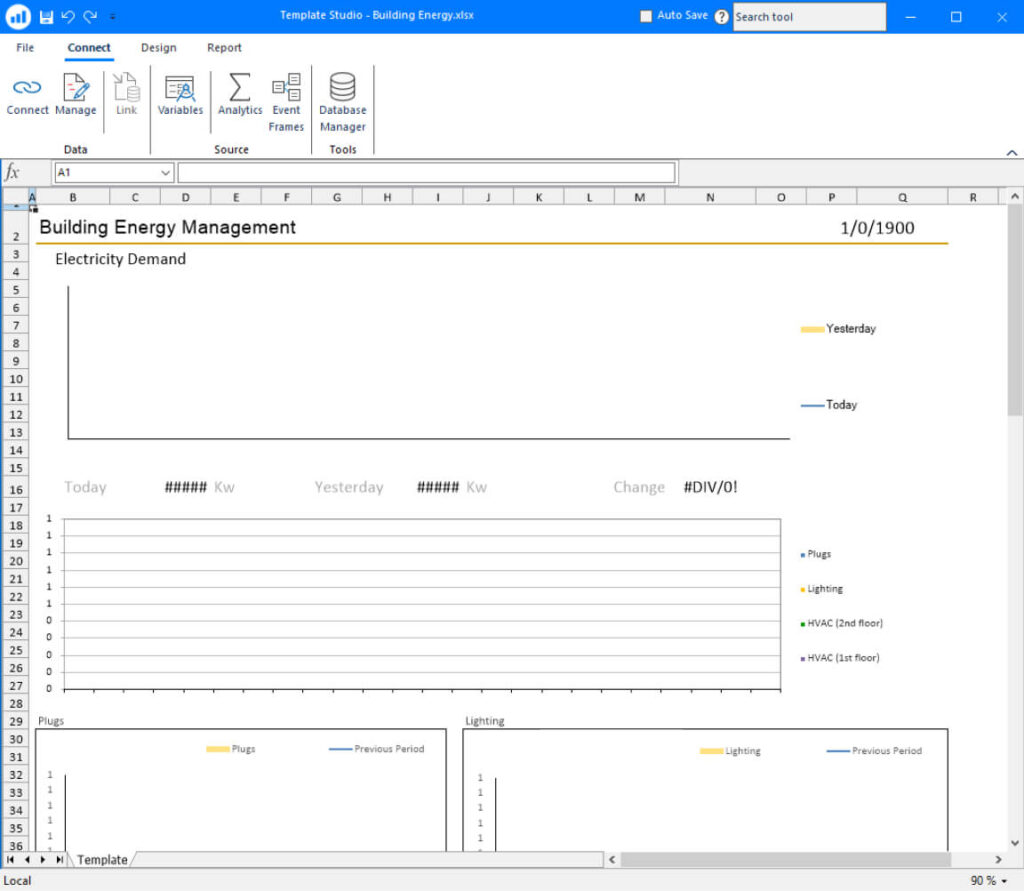The image size is (1024, 891).
Task: Click the save icon in title bar
Action: click(46, 16)
